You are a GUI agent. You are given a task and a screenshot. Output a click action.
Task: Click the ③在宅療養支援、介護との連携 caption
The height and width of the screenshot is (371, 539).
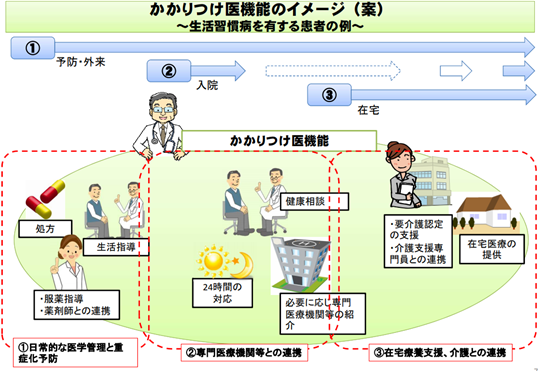tap(440, 352)
